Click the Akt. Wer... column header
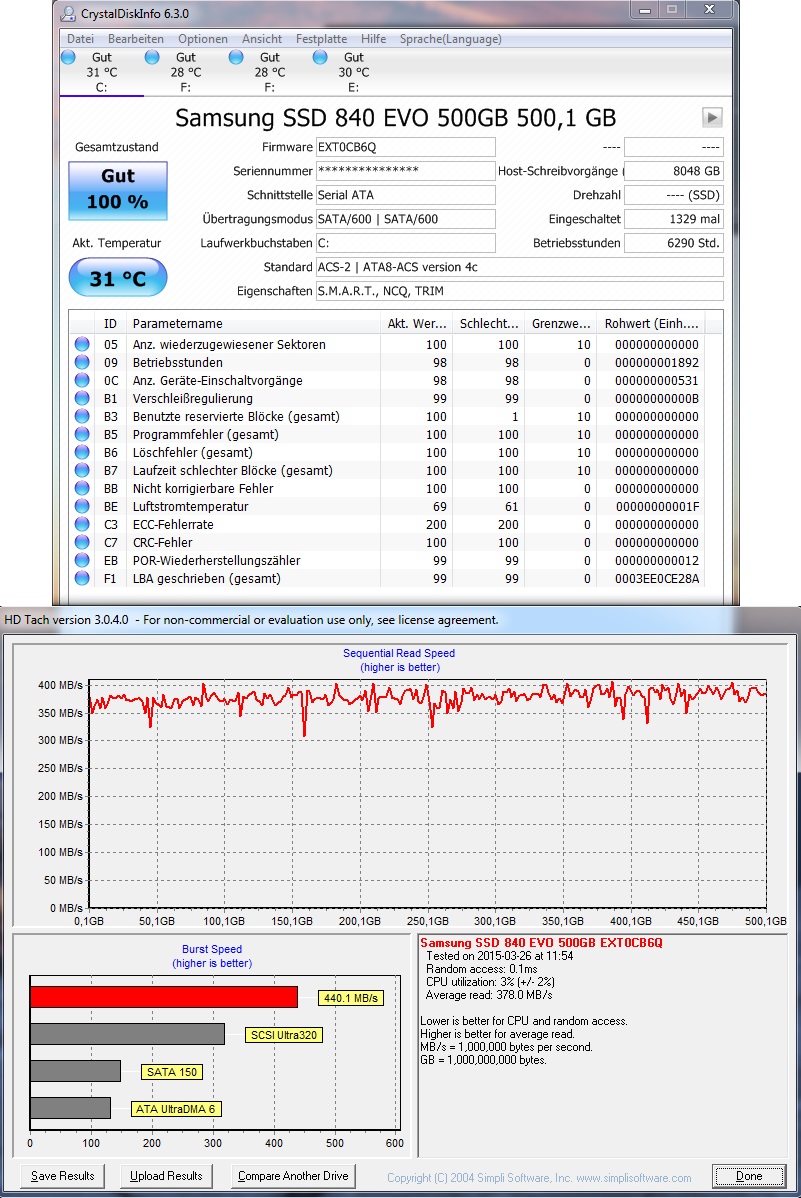 pyautogui.click(x=416, y=323)
